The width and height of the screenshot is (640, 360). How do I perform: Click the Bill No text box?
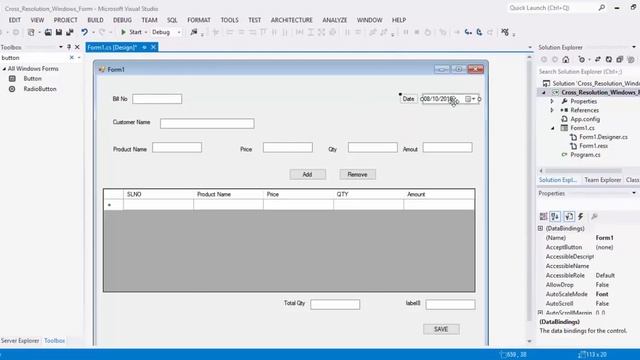157,99
